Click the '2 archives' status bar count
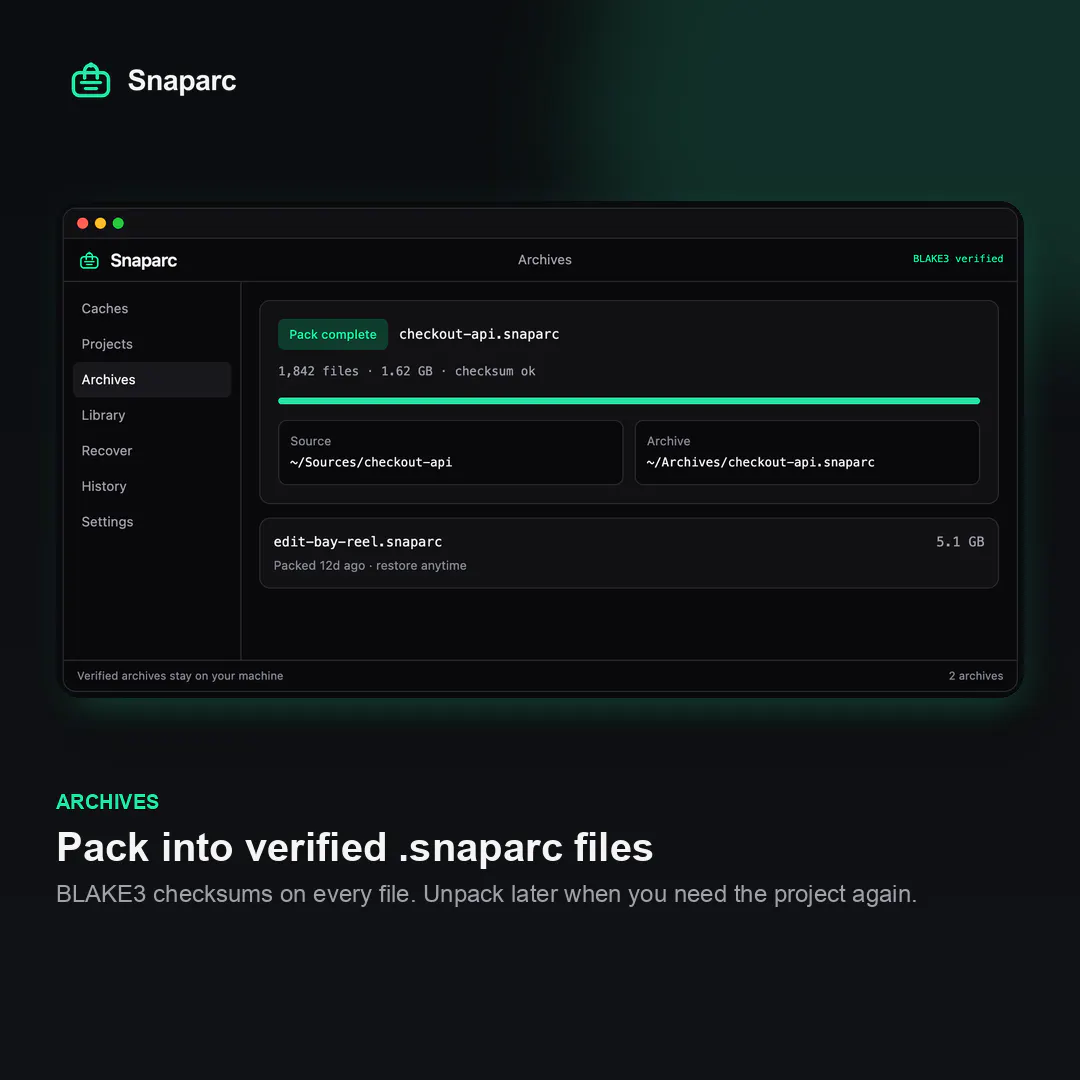 point(976,676)
